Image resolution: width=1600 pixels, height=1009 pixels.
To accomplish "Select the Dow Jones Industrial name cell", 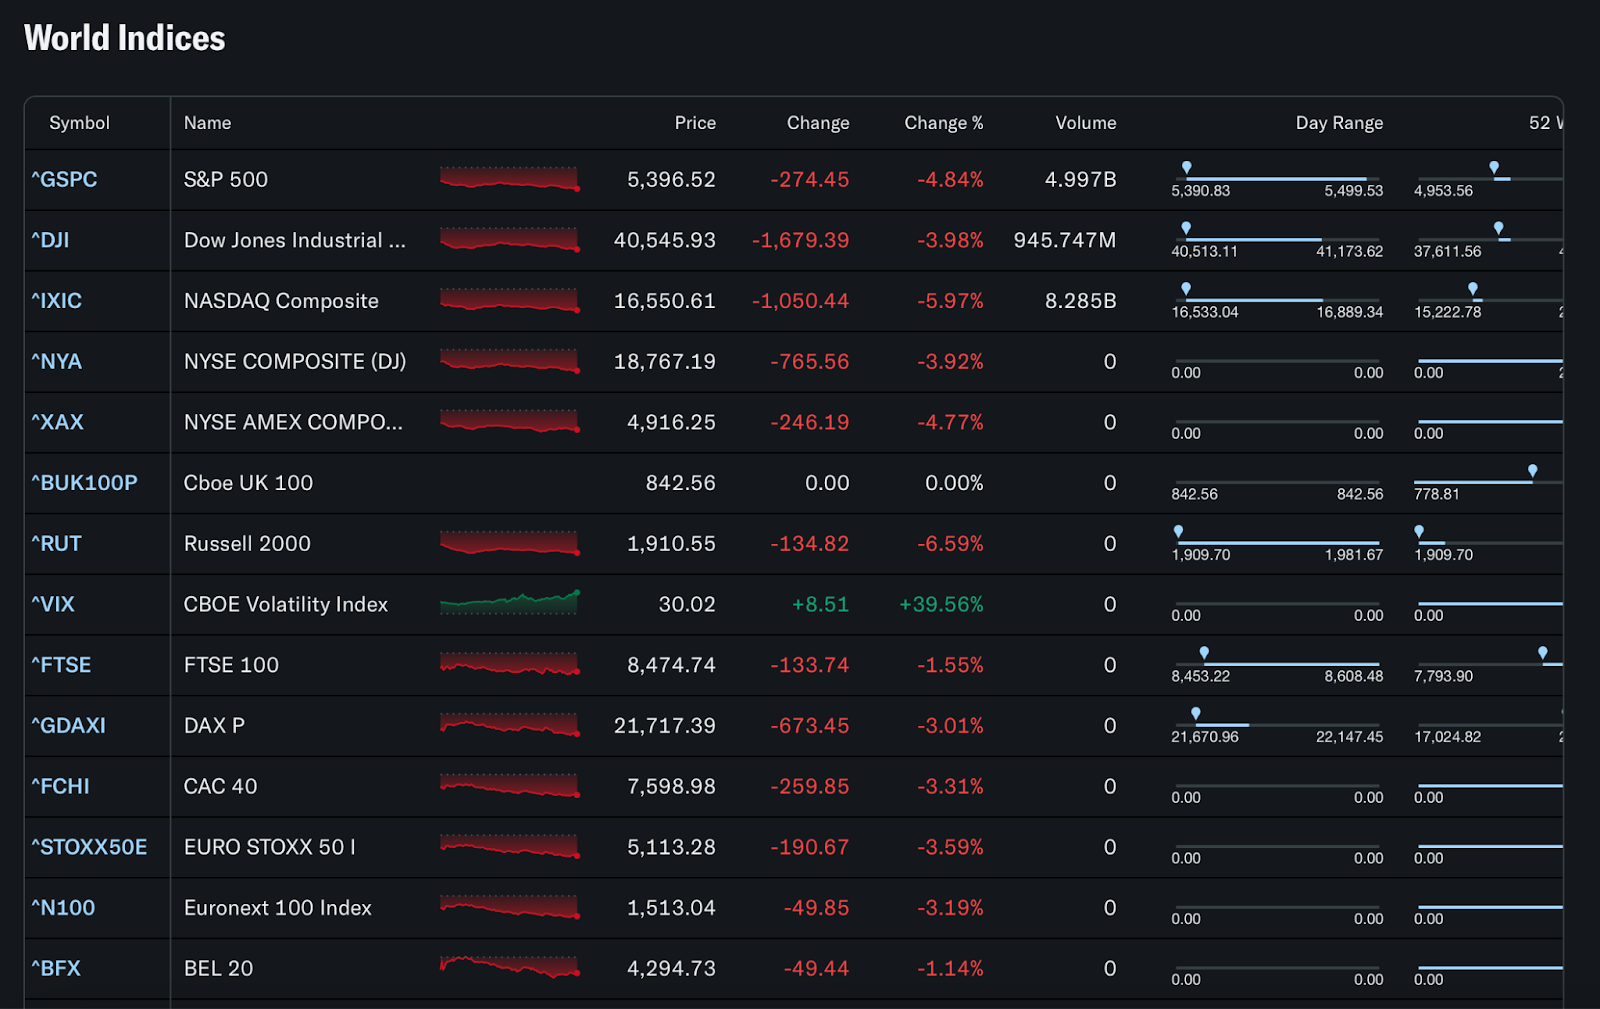I will [295, 240].
